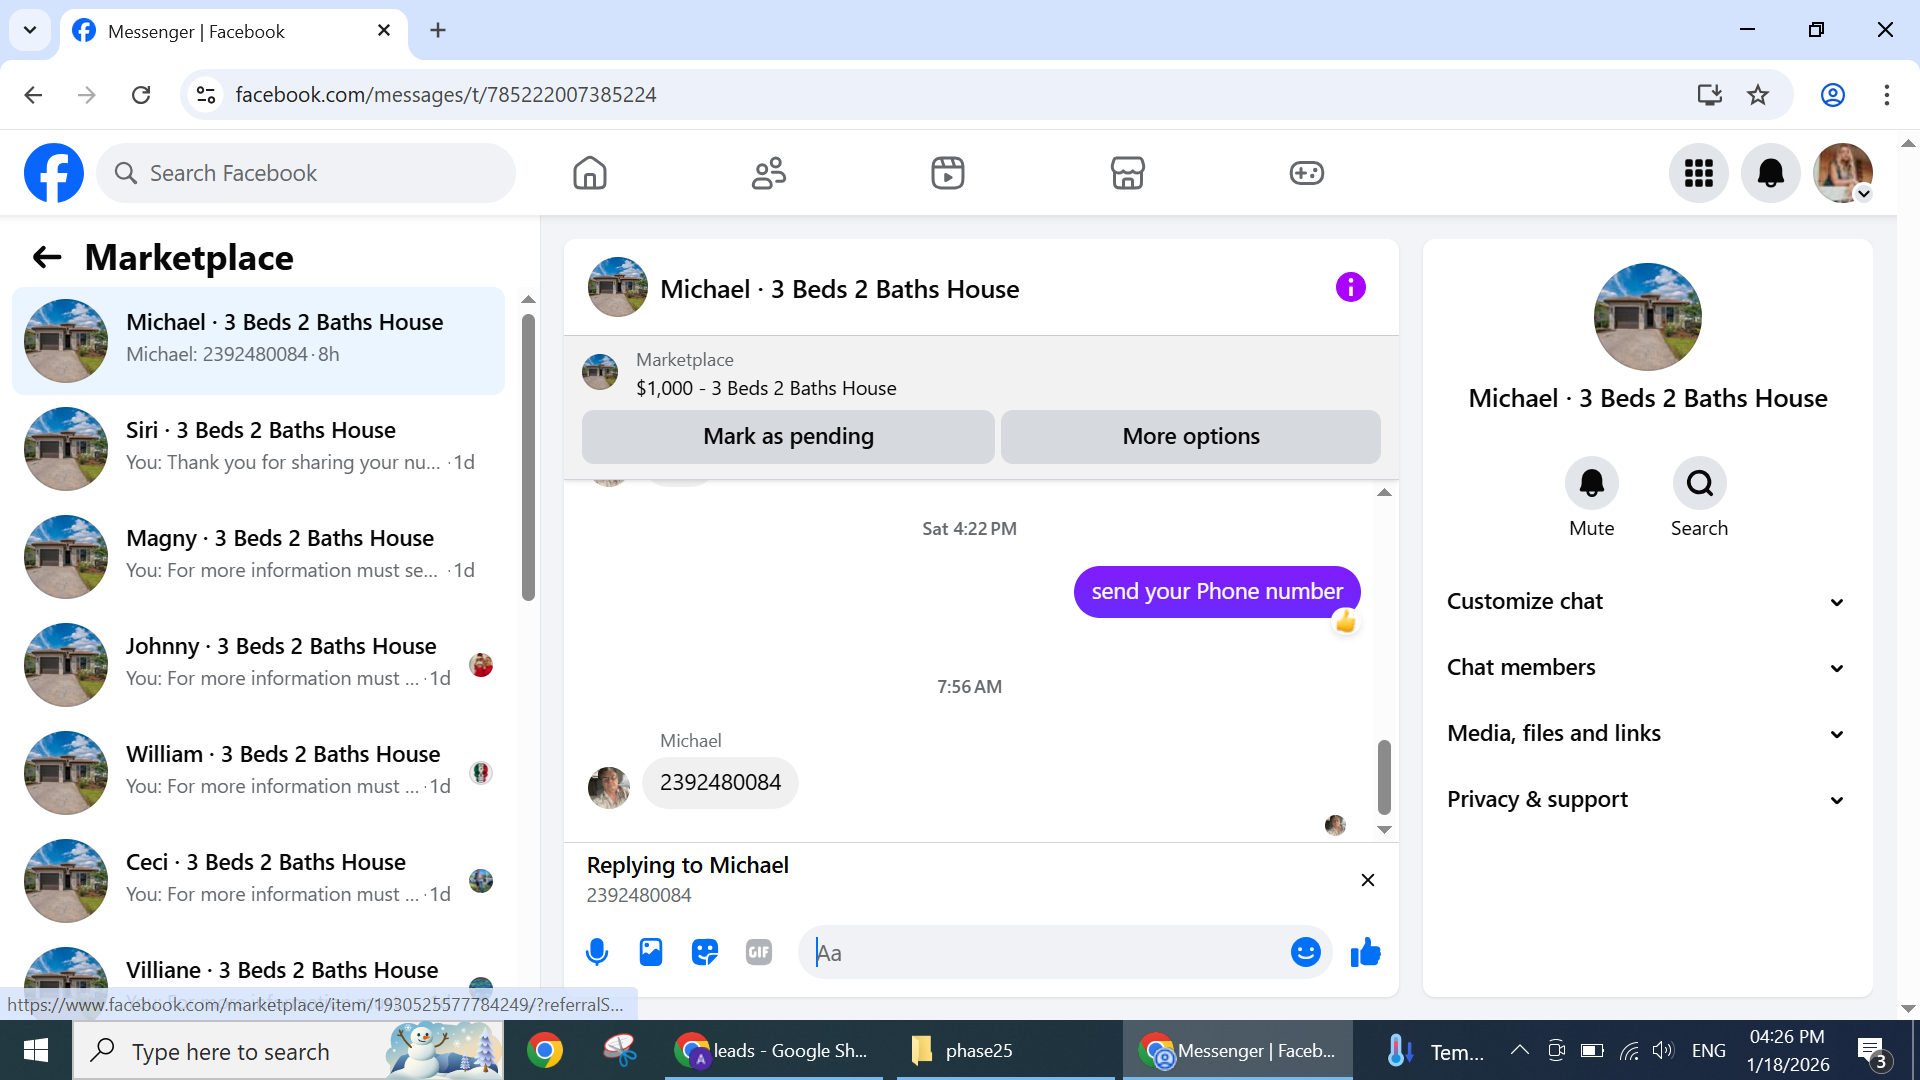Open conversation information purple icon
Screen dimensions: 1920x1080
(1350, 288)
